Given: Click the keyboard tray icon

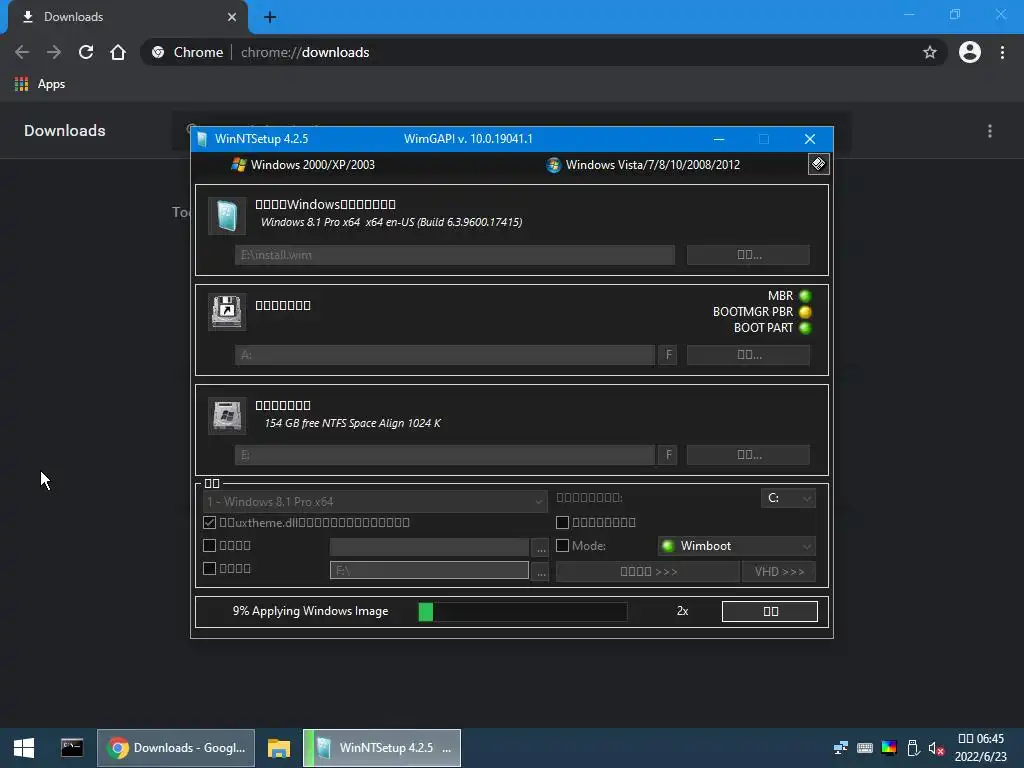Looking at the screenshot, I should (865, 748).
